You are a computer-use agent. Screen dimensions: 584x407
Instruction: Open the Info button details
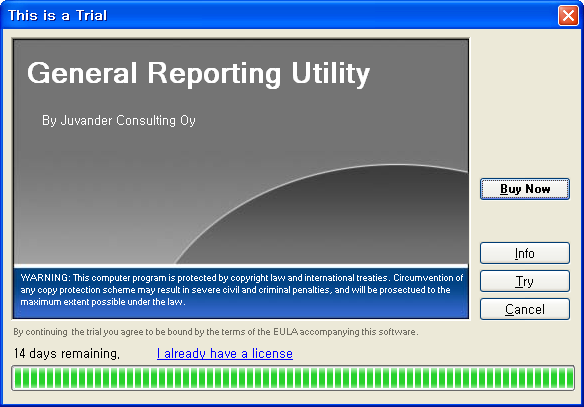[525, 253]
